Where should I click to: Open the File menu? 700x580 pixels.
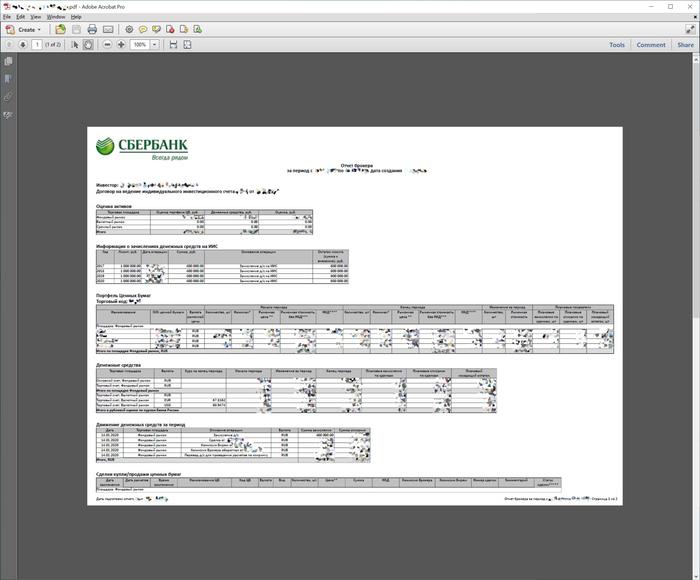[7, 17]
